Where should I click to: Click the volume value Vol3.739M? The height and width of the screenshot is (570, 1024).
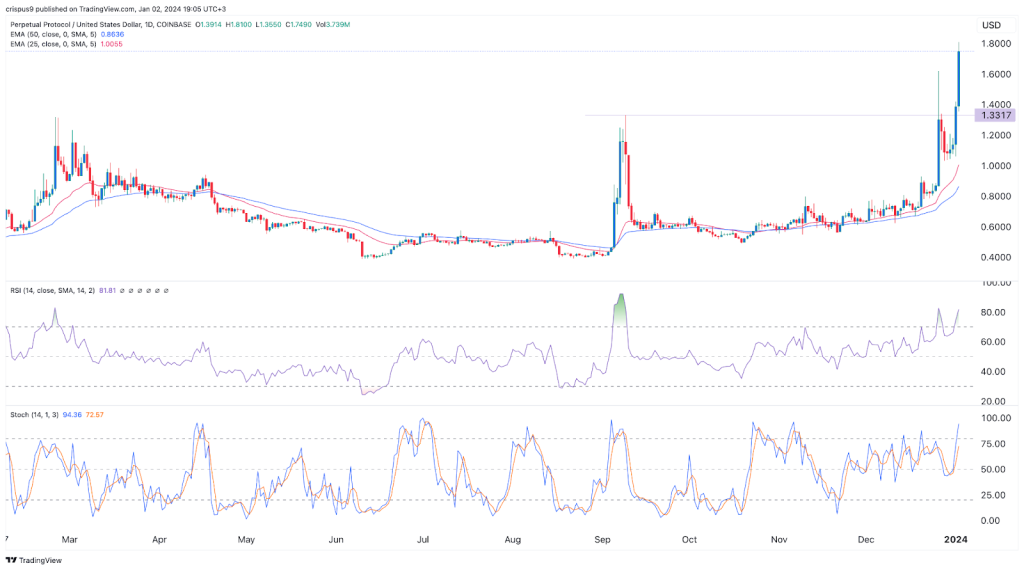(x=333, y=25)
